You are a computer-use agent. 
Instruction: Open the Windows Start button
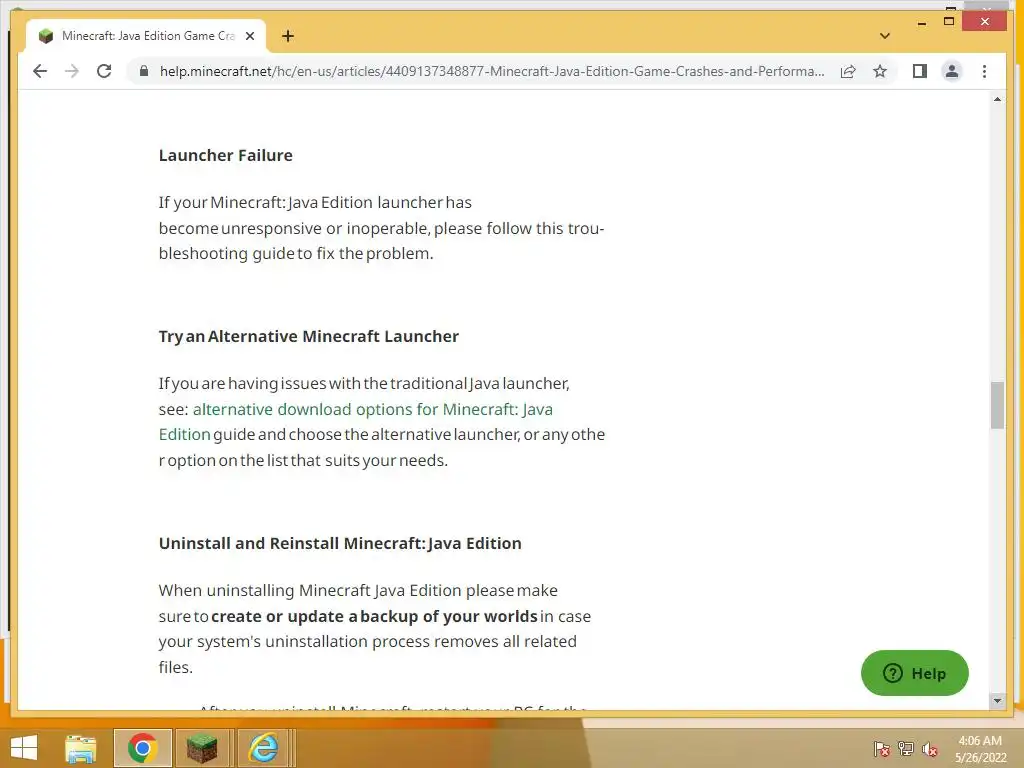click(24, 748)
